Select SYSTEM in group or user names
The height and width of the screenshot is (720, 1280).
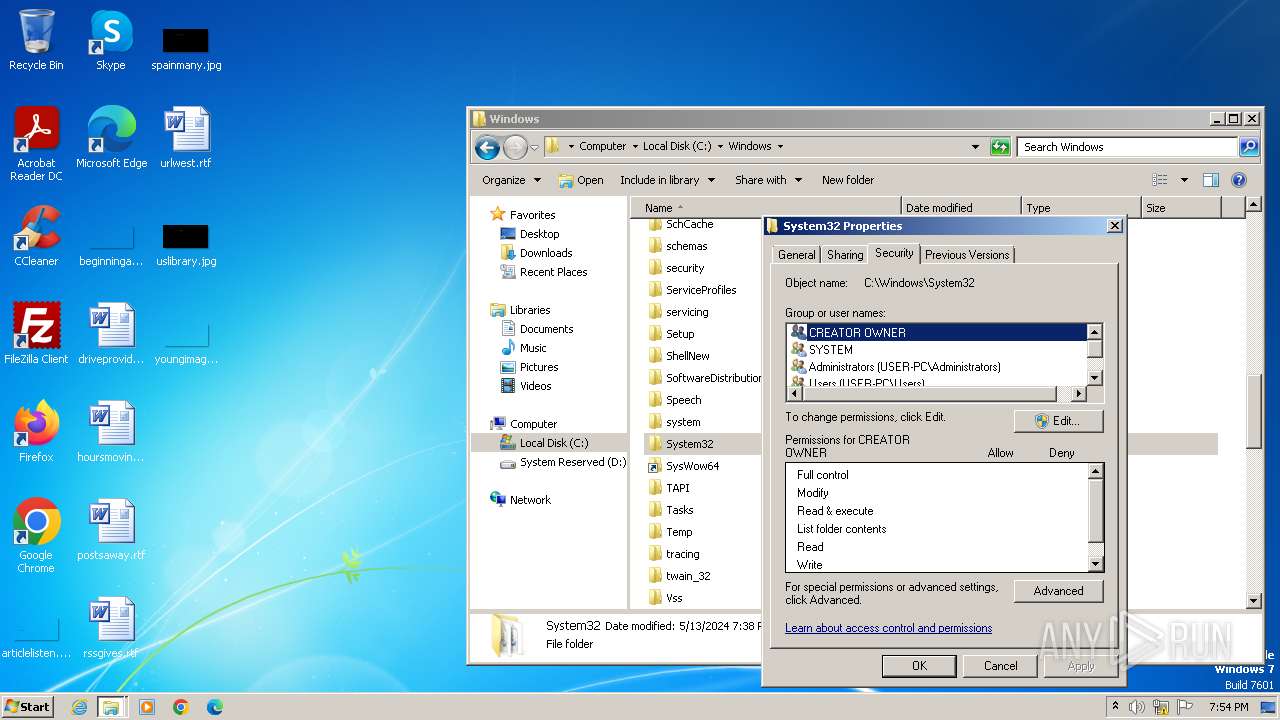point(830,350)
